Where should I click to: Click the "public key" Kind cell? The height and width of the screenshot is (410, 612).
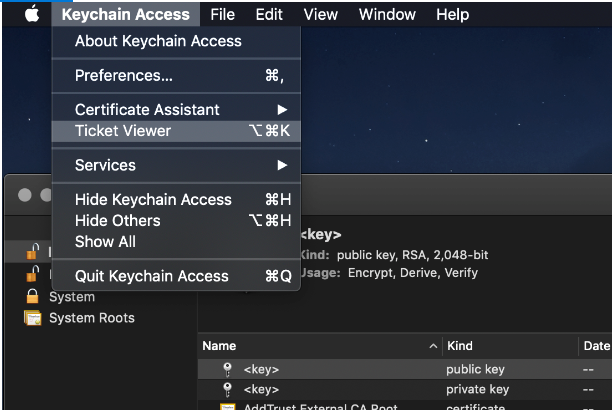coord(475,369)
